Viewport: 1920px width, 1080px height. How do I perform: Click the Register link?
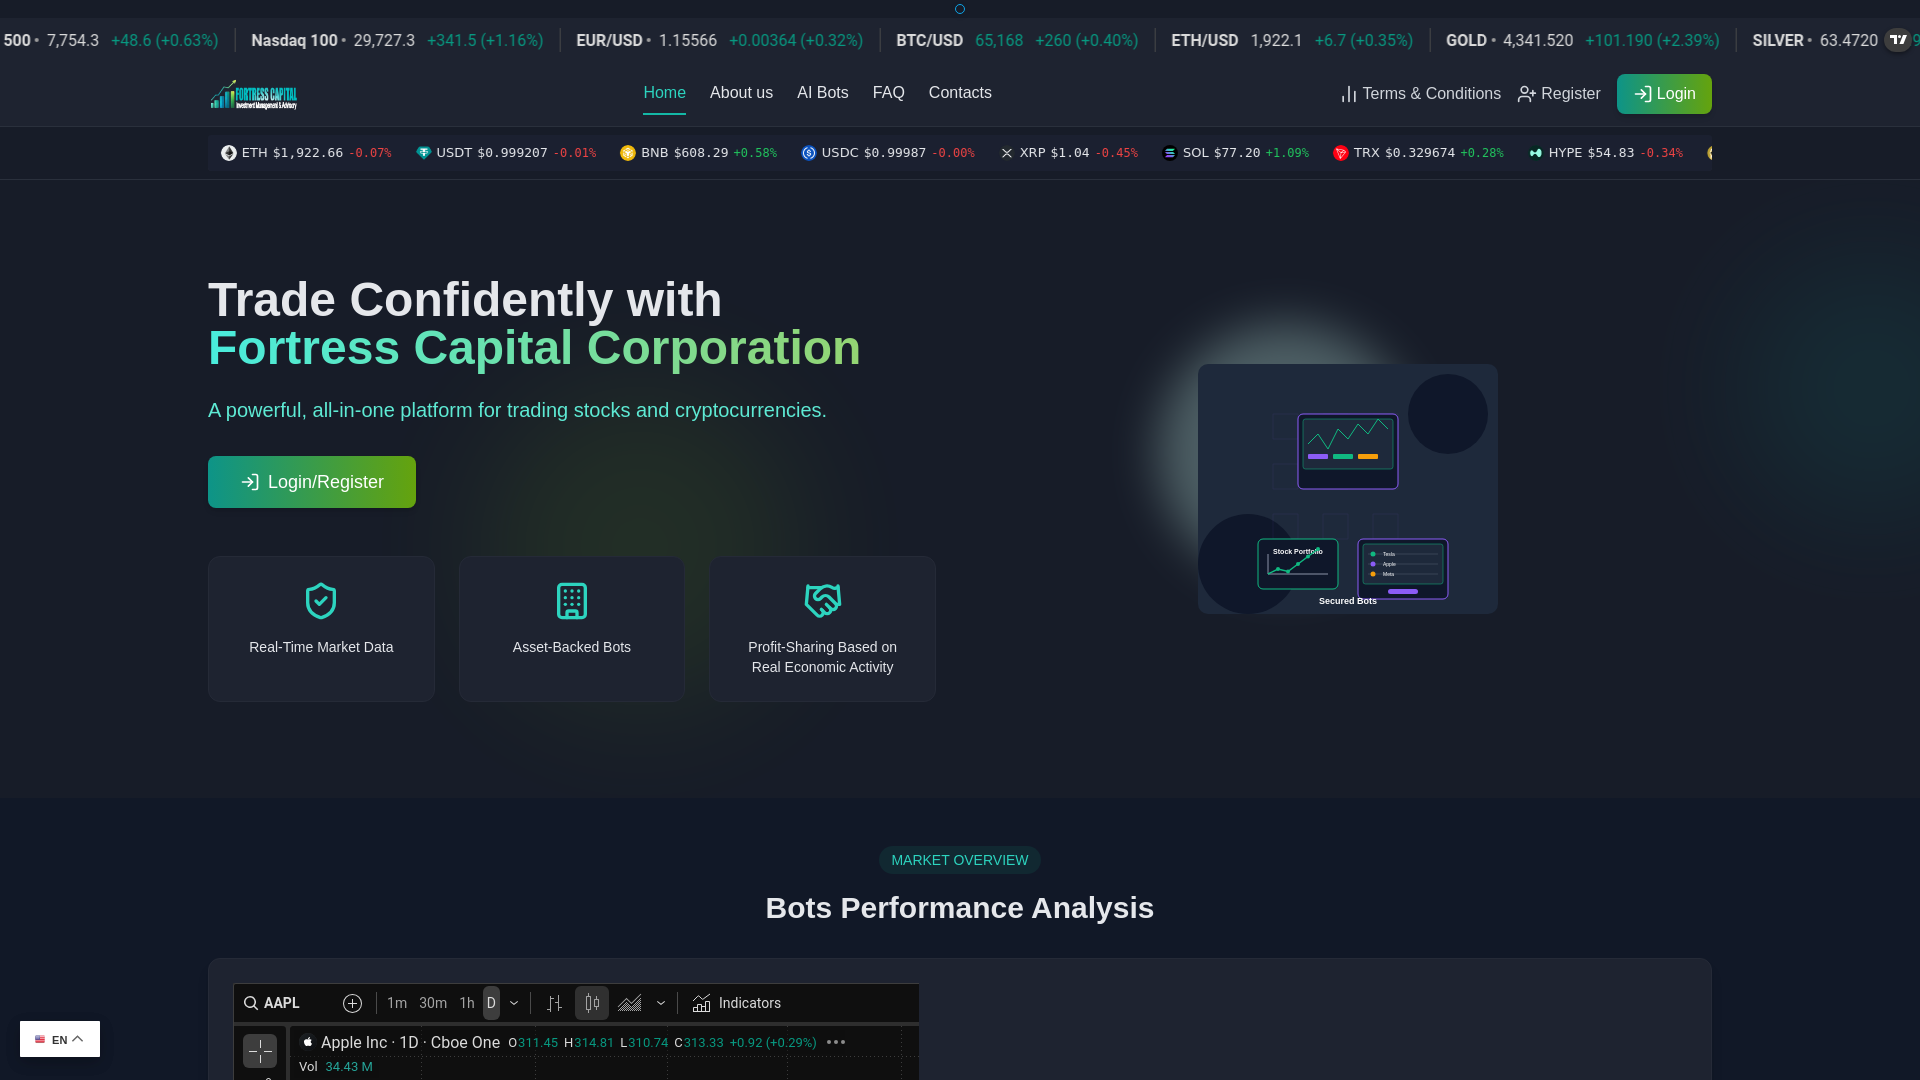[1558, 94]
